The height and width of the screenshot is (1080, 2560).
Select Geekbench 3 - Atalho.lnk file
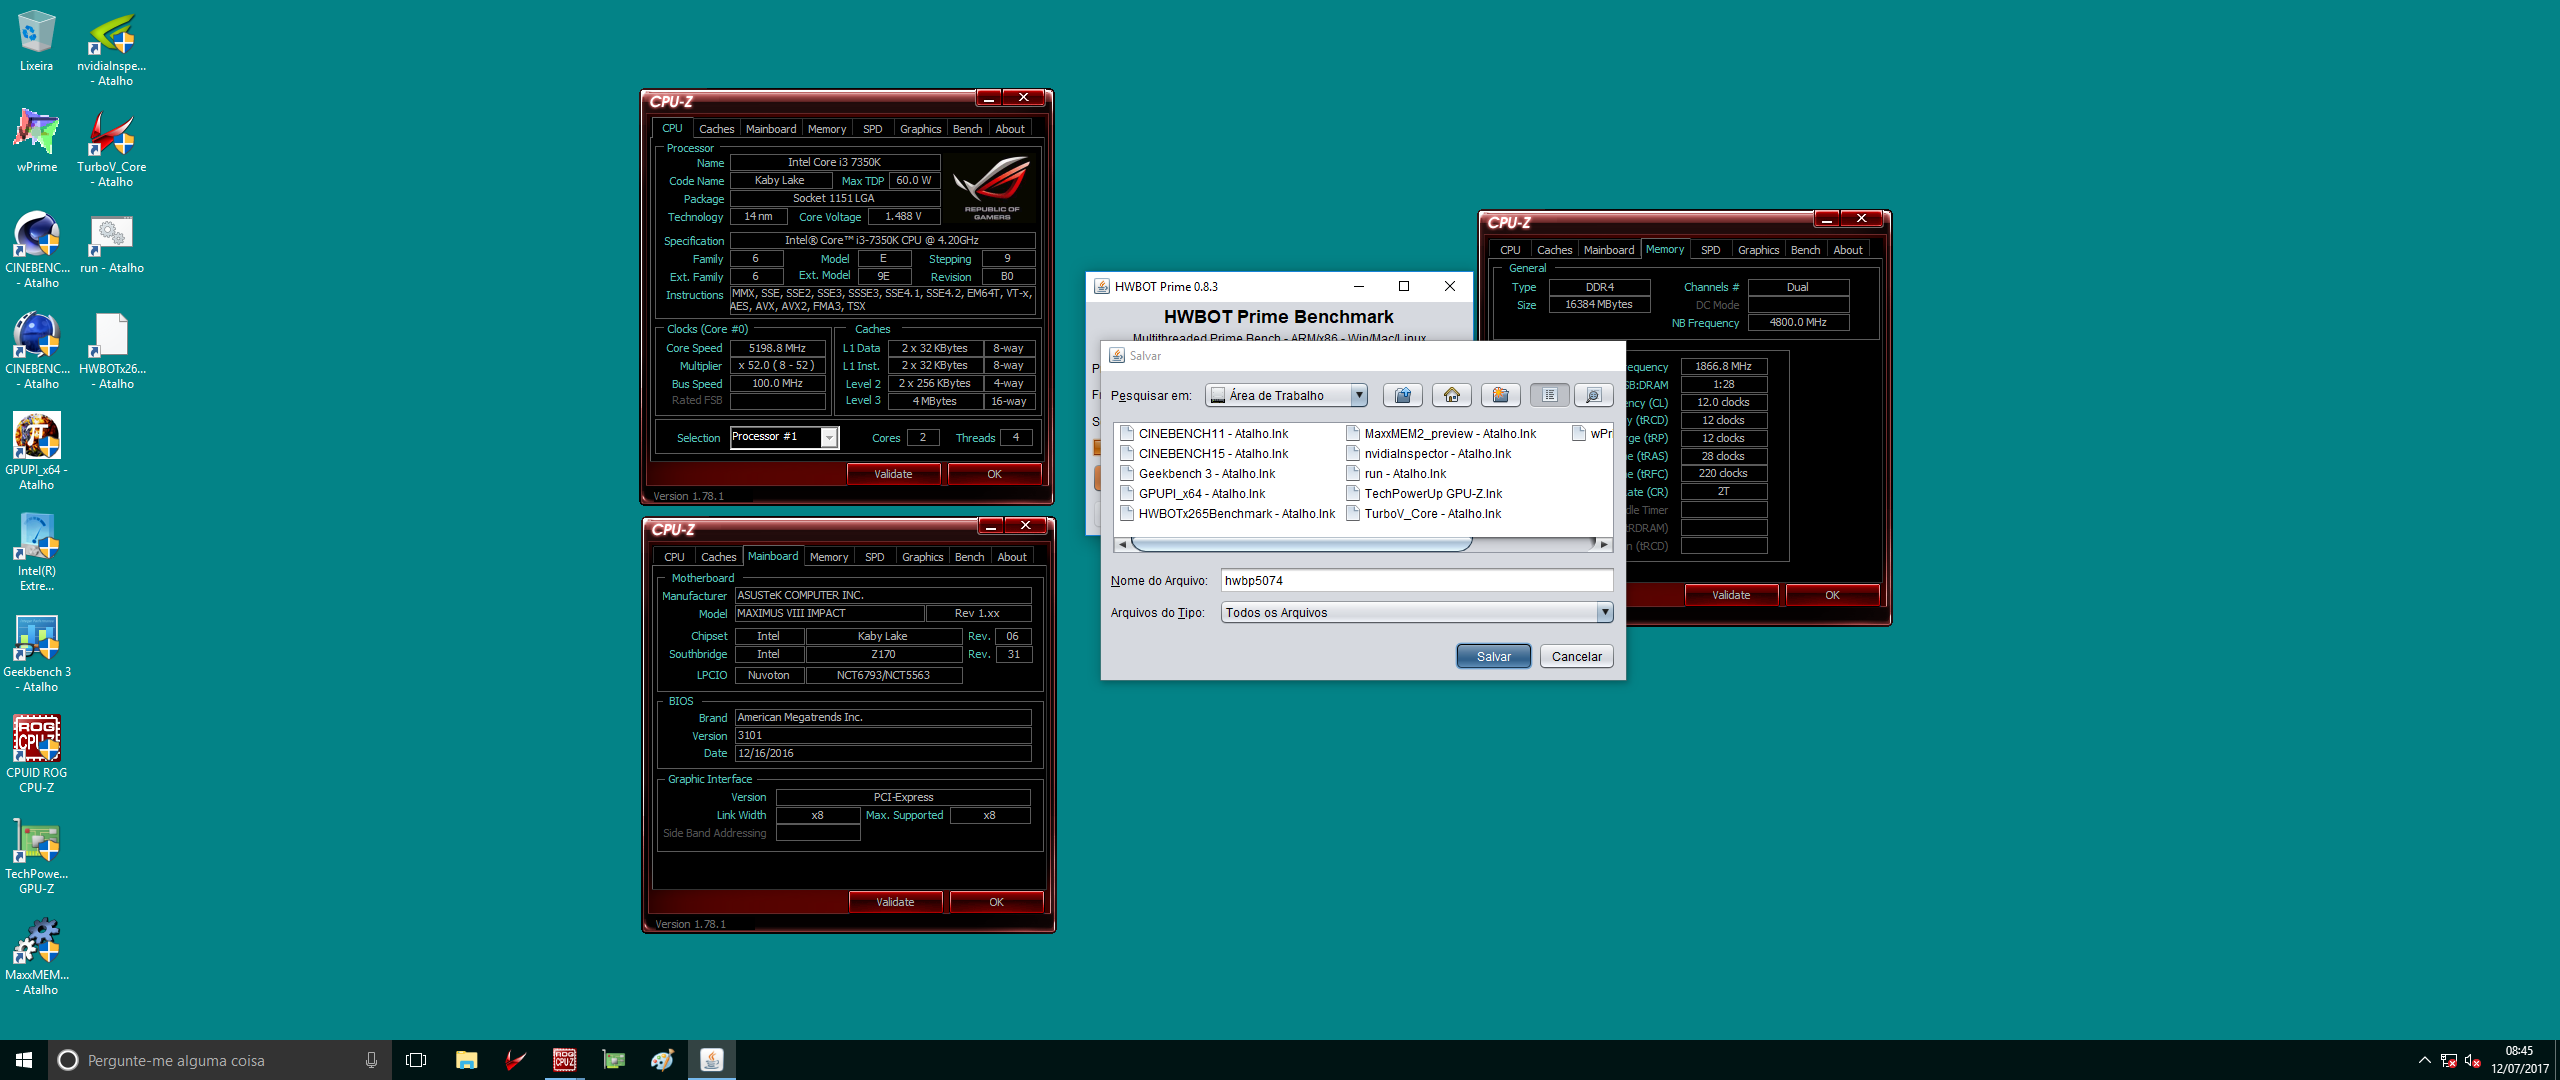tap(1197, 473)
